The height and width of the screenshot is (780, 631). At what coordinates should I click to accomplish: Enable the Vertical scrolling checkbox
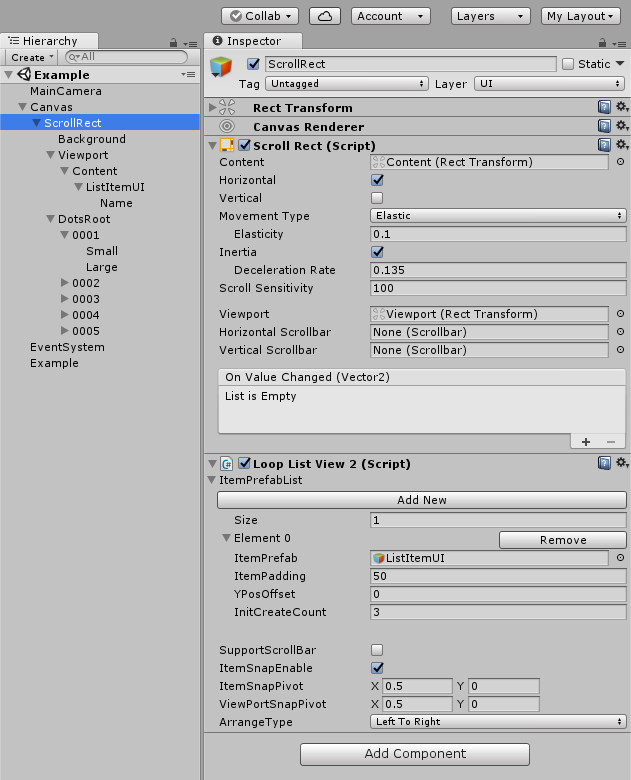point(377,198)
